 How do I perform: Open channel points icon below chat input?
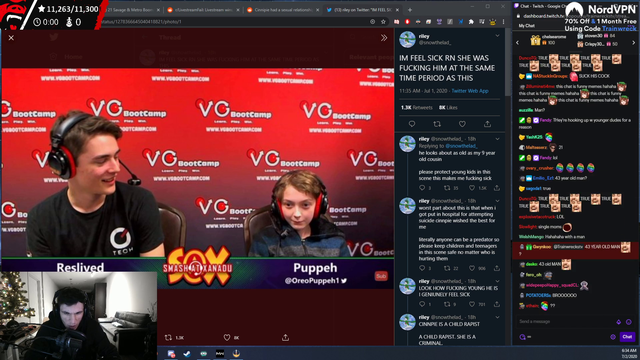coord(522,338)
